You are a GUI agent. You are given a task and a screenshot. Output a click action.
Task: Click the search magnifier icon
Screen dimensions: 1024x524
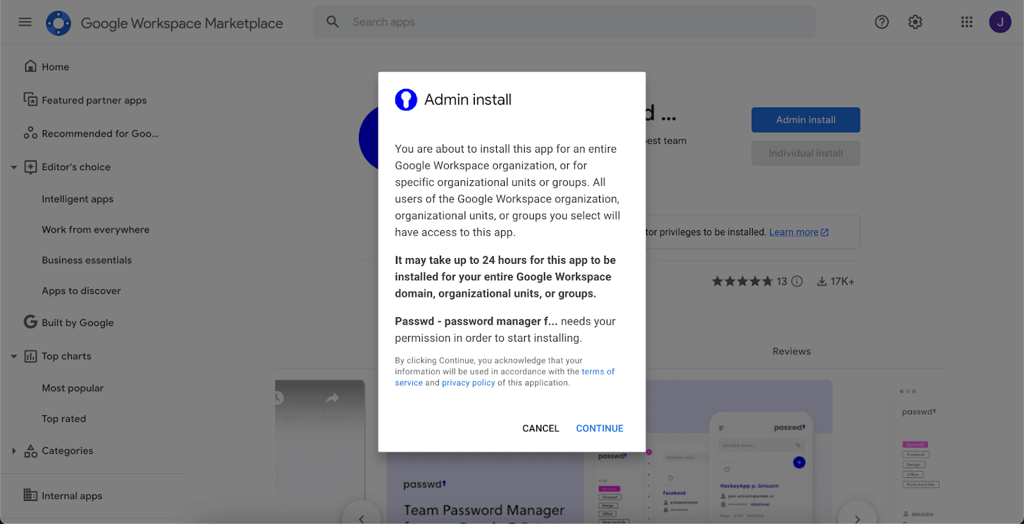tap(333, 22)
